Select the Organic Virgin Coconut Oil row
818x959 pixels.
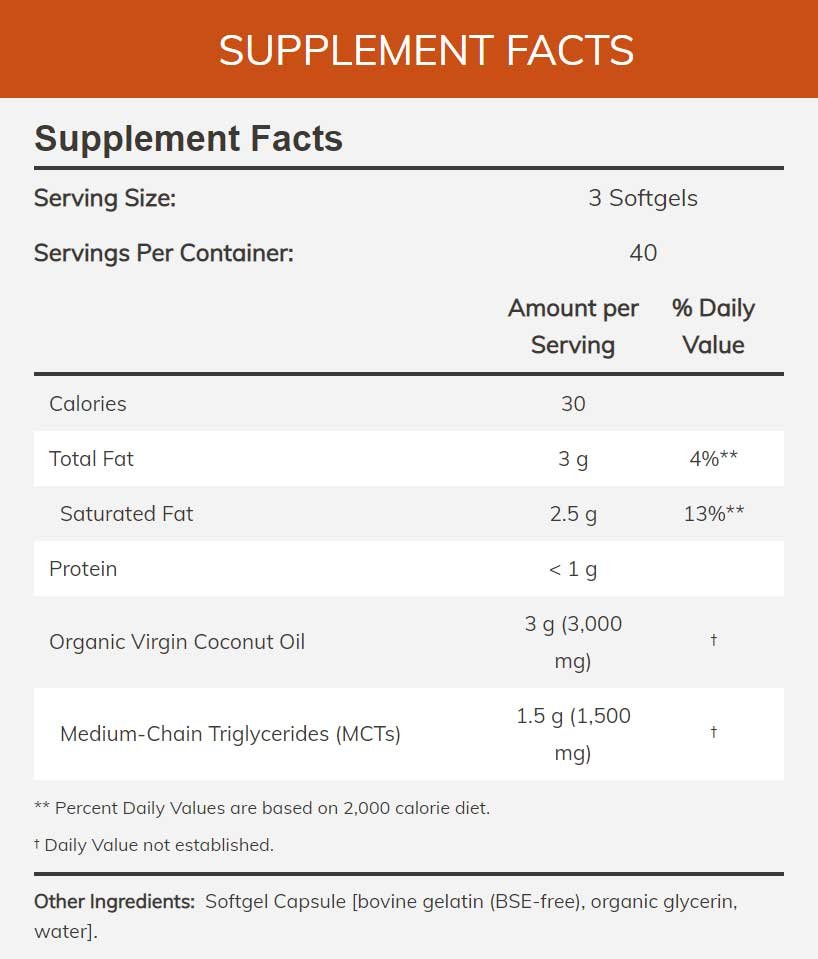[x=409, y=642]
